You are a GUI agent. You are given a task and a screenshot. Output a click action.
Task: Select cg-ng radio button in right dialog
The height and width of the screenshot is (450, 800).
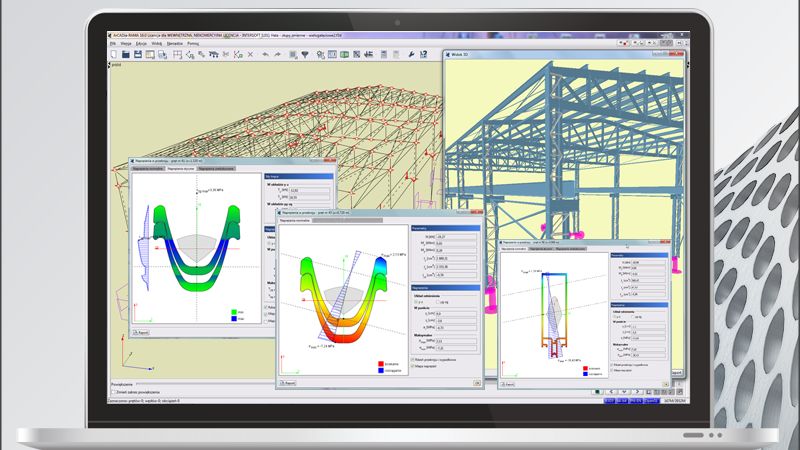tap(632, 317)
